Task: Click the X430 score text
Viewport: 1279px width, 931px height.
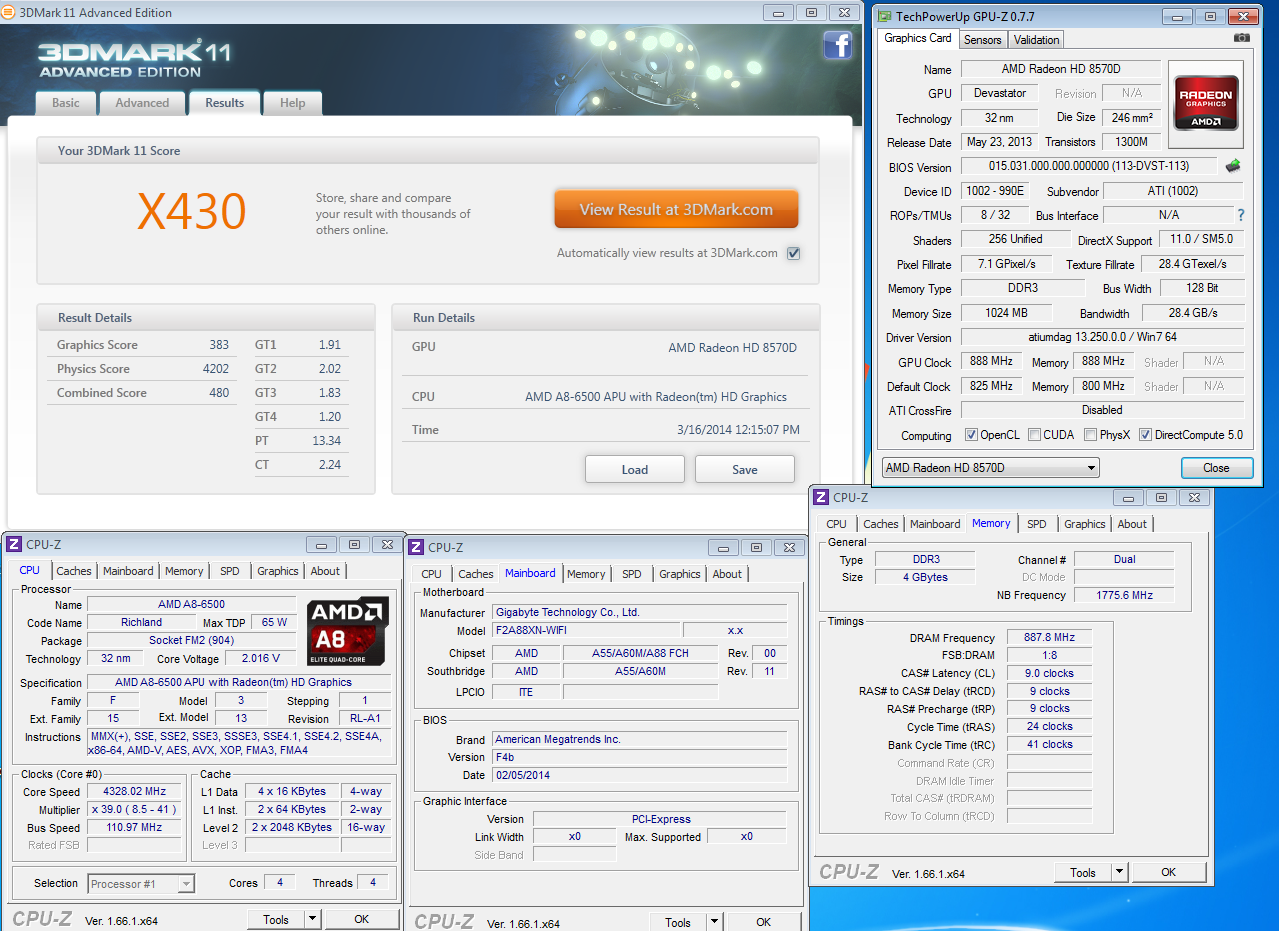Action: pos(192,211)
